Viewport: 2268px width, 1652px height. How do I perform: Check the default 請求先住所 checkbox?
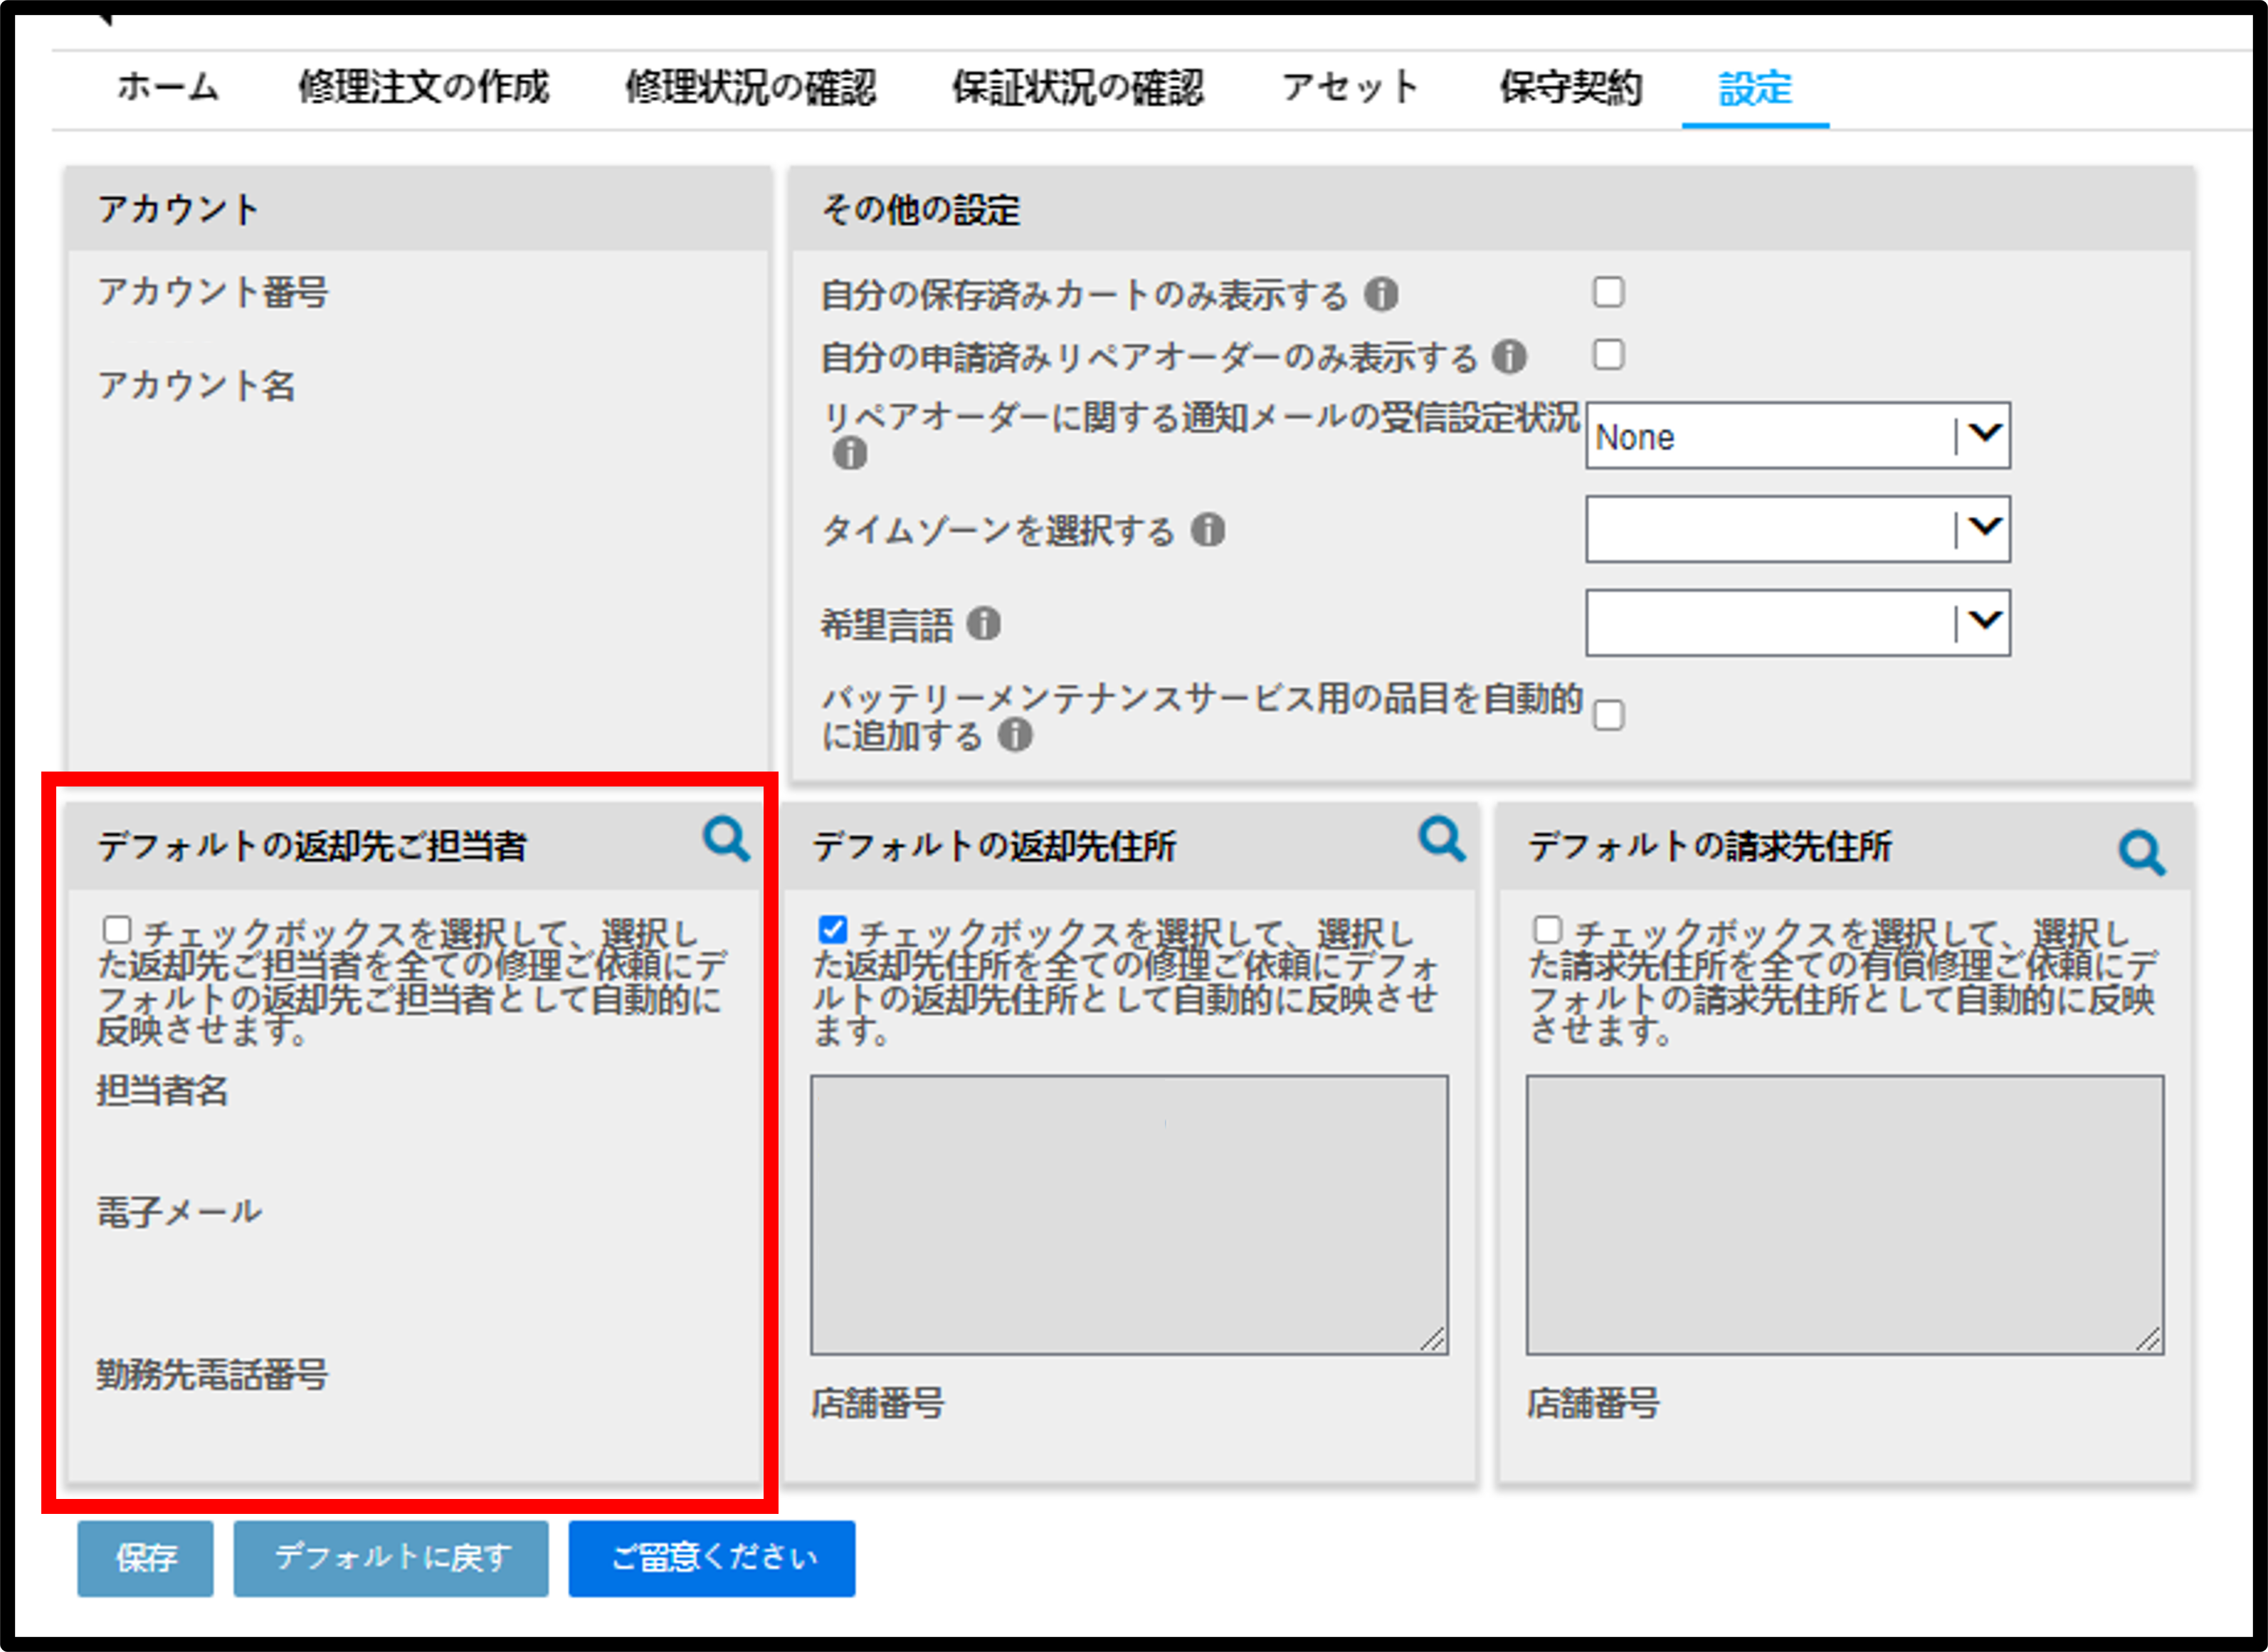coord(1548,930)
